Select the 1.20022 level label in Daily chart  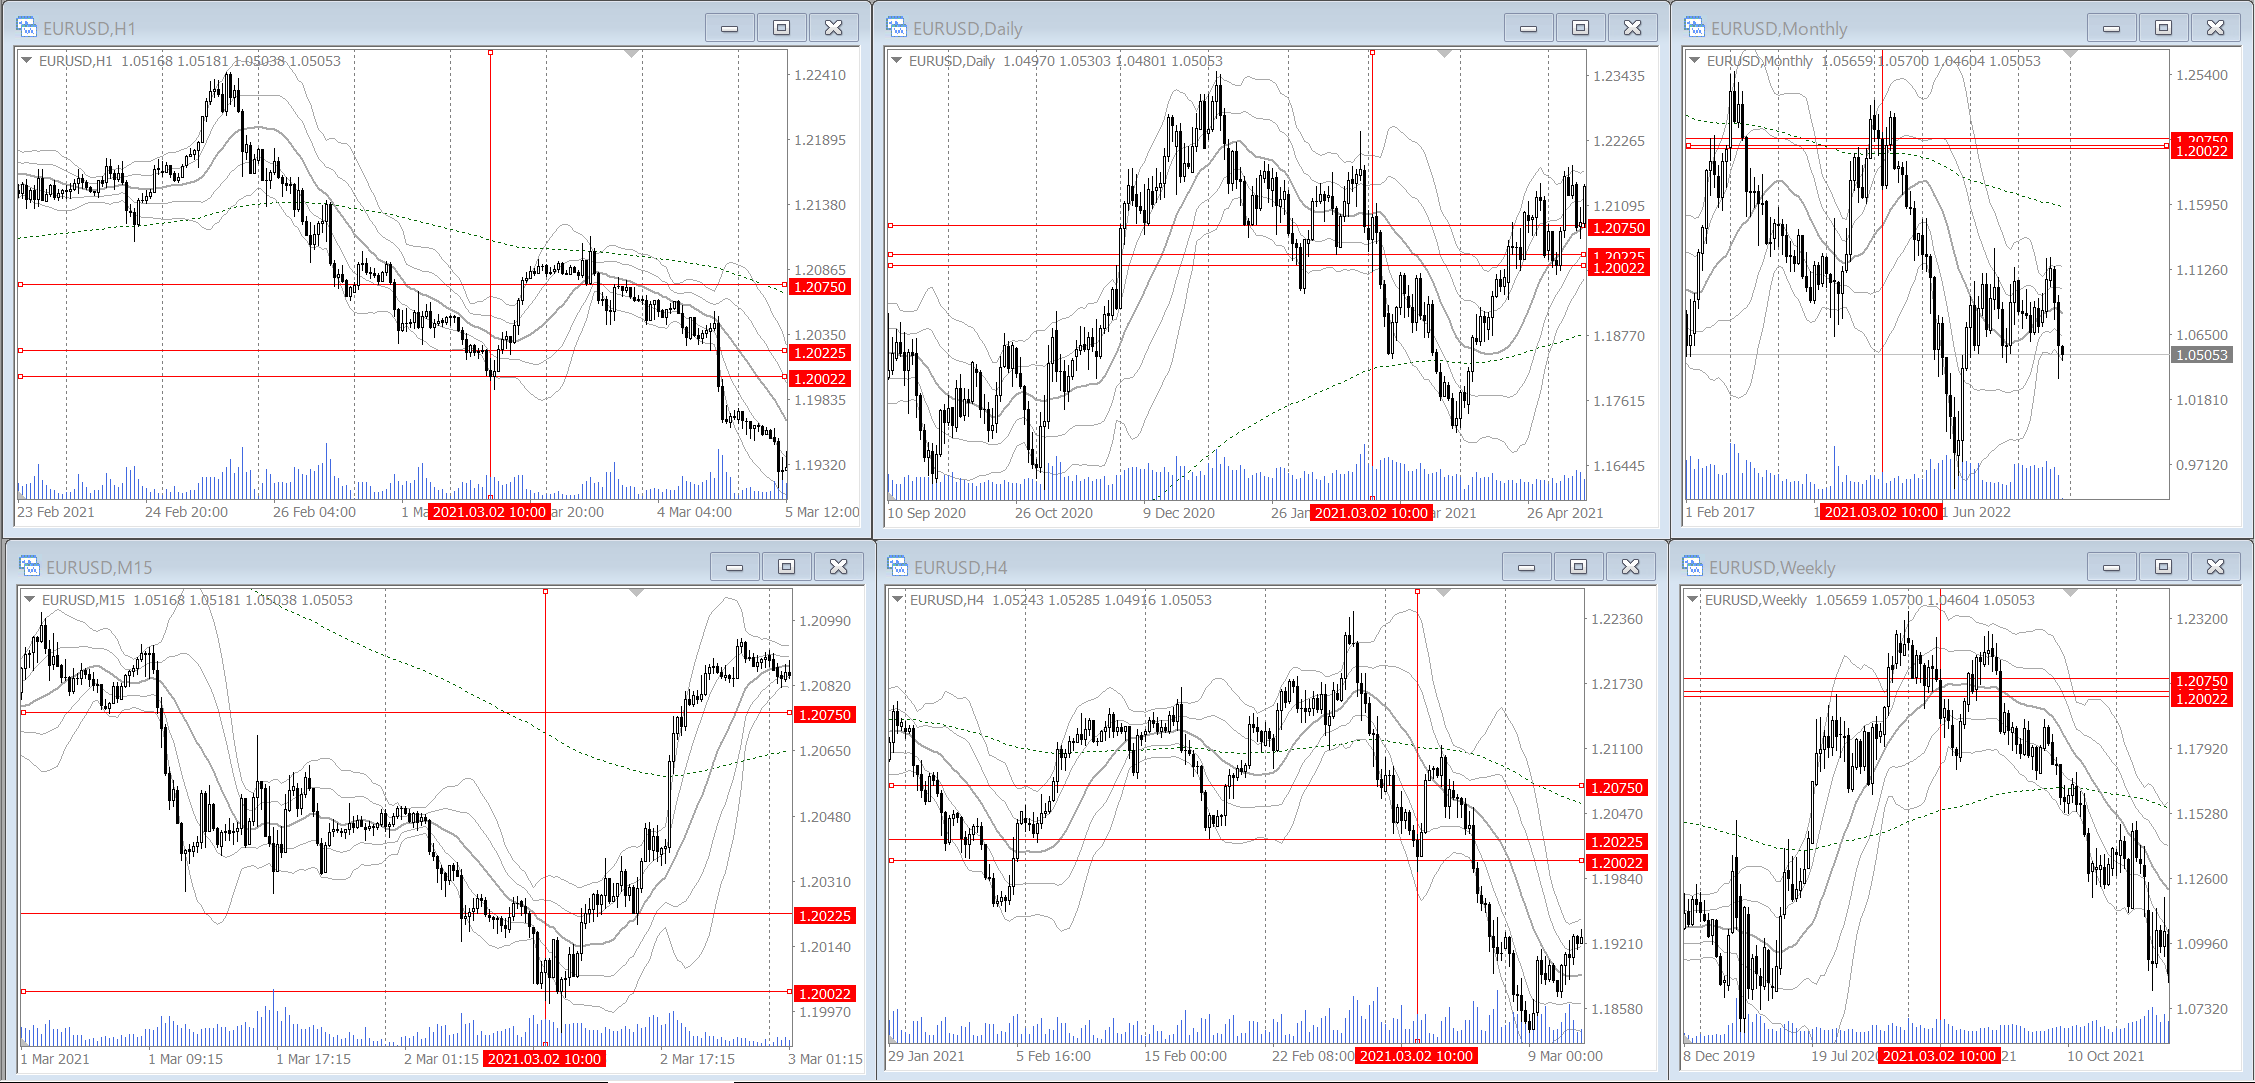coord(1619,268)
